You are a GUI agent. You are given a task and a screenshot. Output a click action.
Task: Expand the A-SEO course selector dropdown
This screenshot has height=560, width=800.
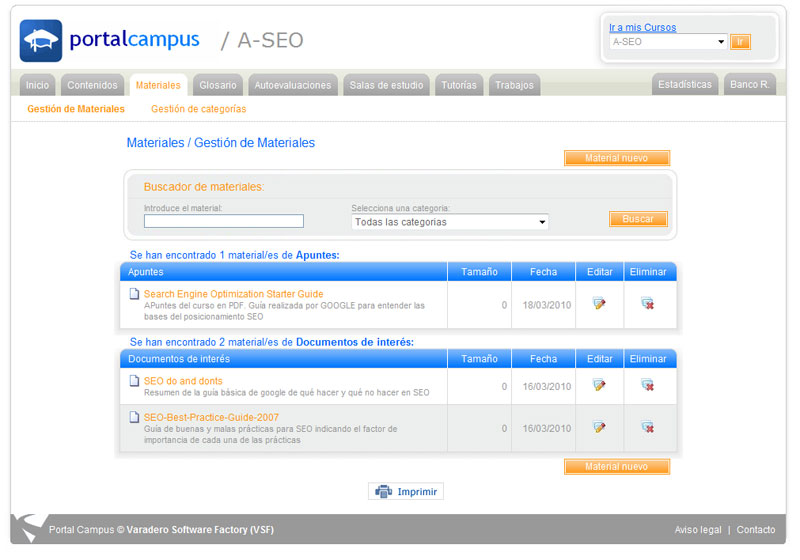pos(668,42)
